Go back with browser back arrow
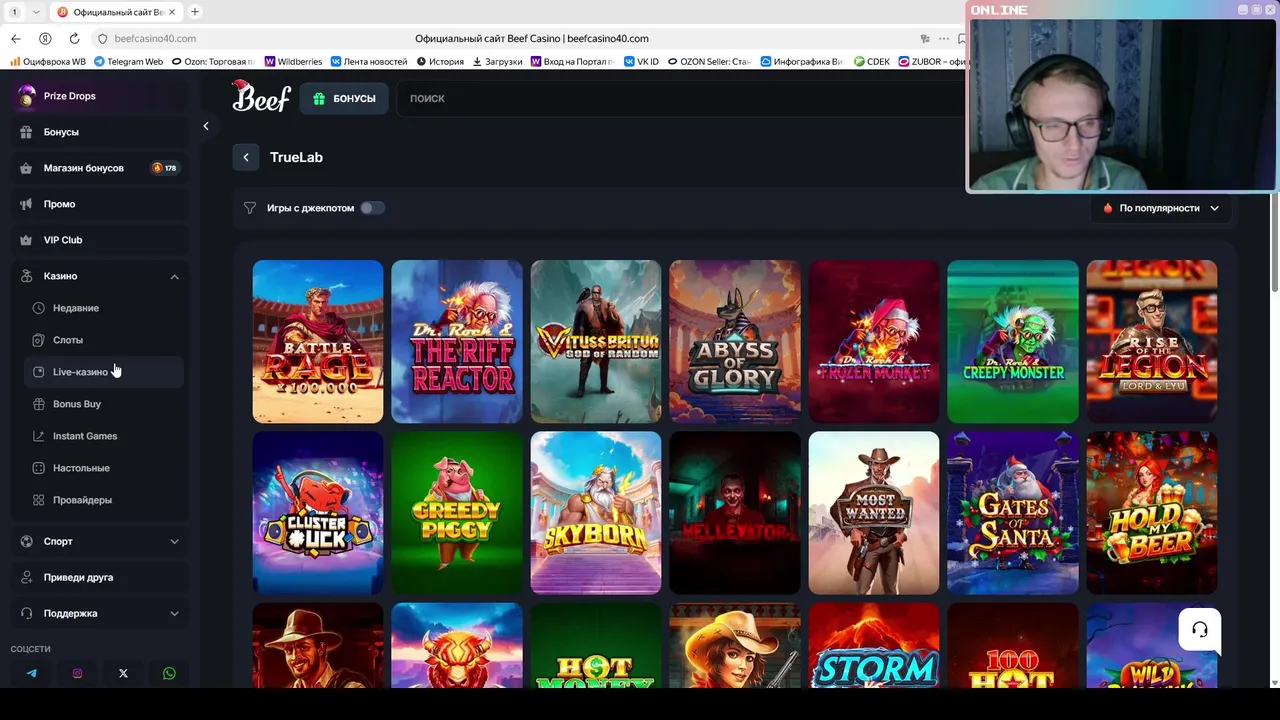 point(15,38)
